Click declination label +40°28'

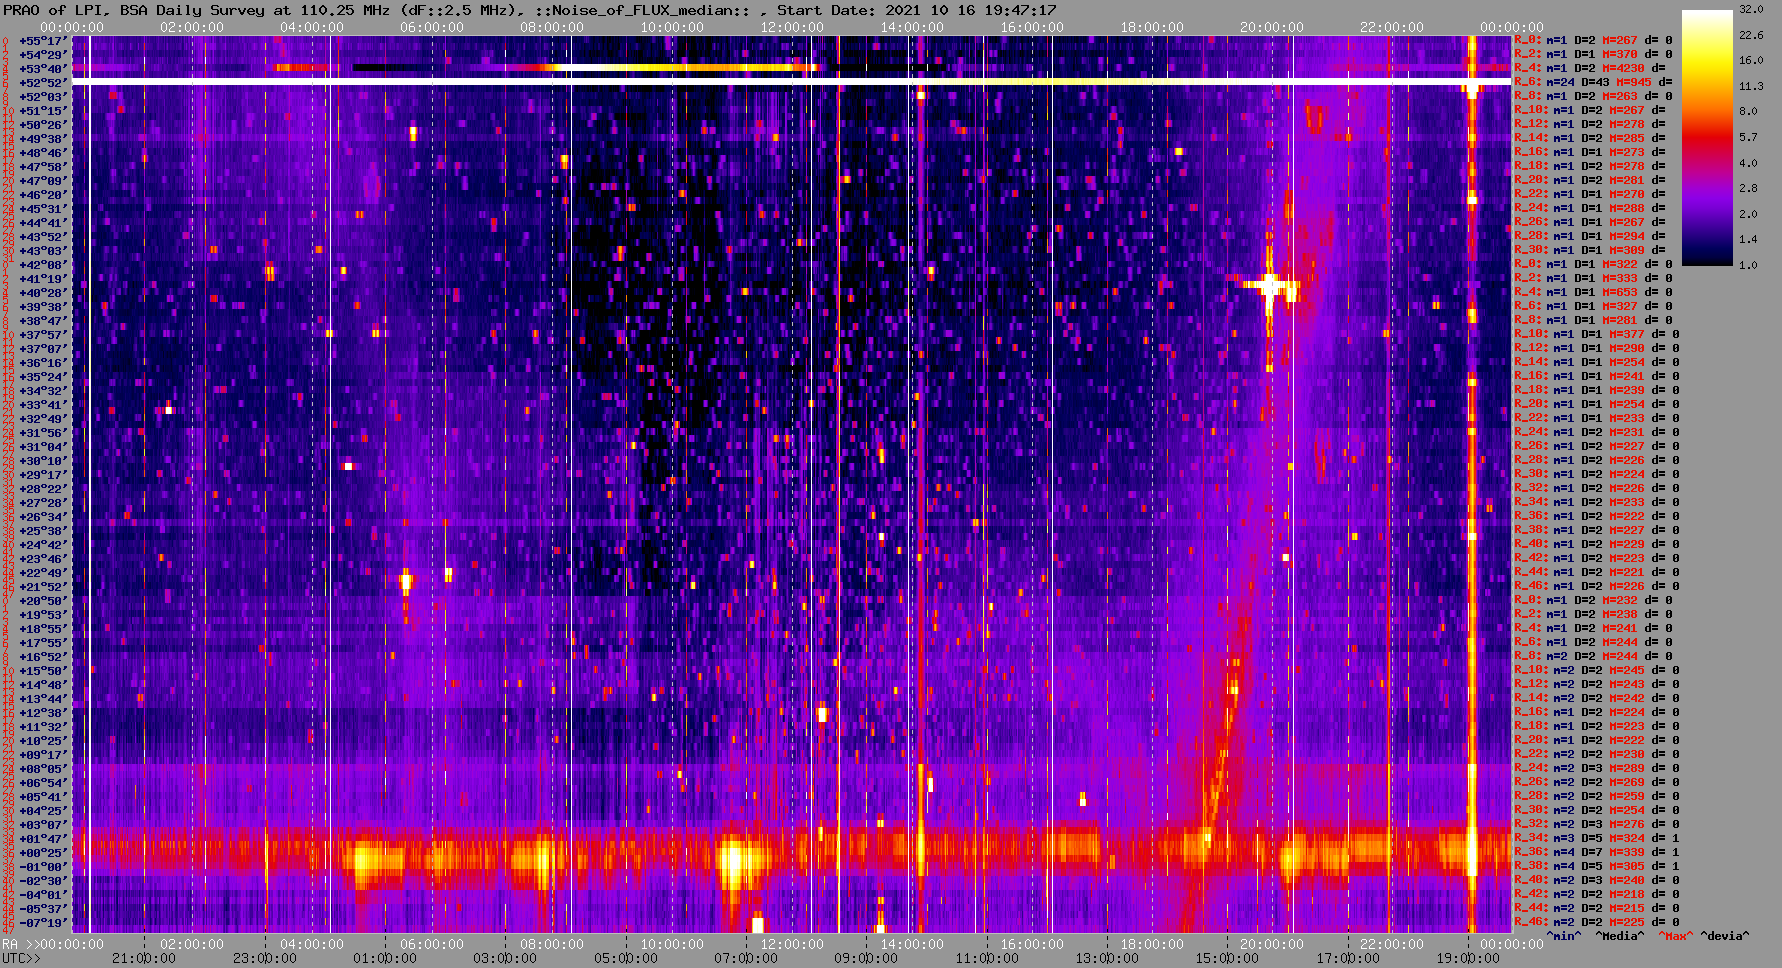[x=43, y=293]
